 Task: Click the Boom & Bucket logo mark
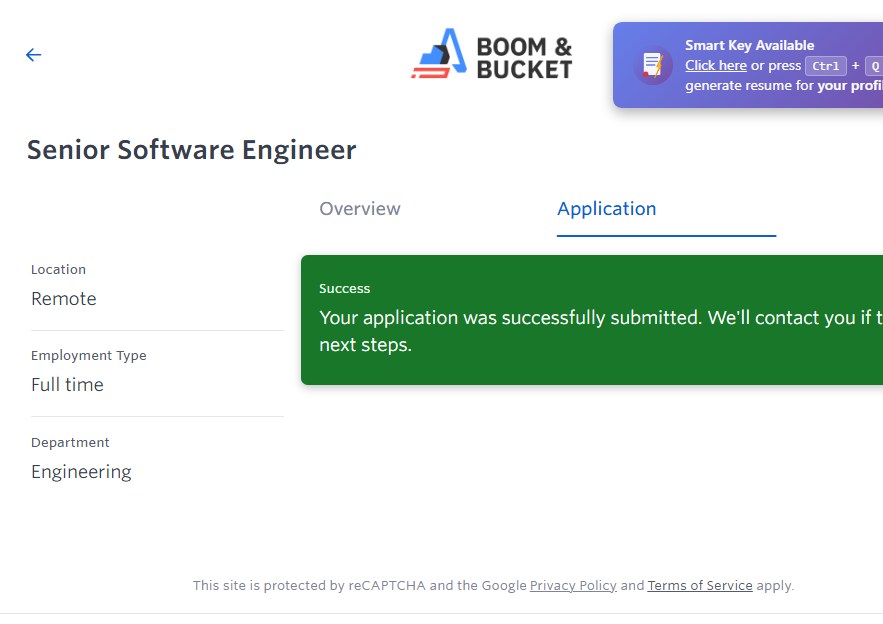point(440,55)
